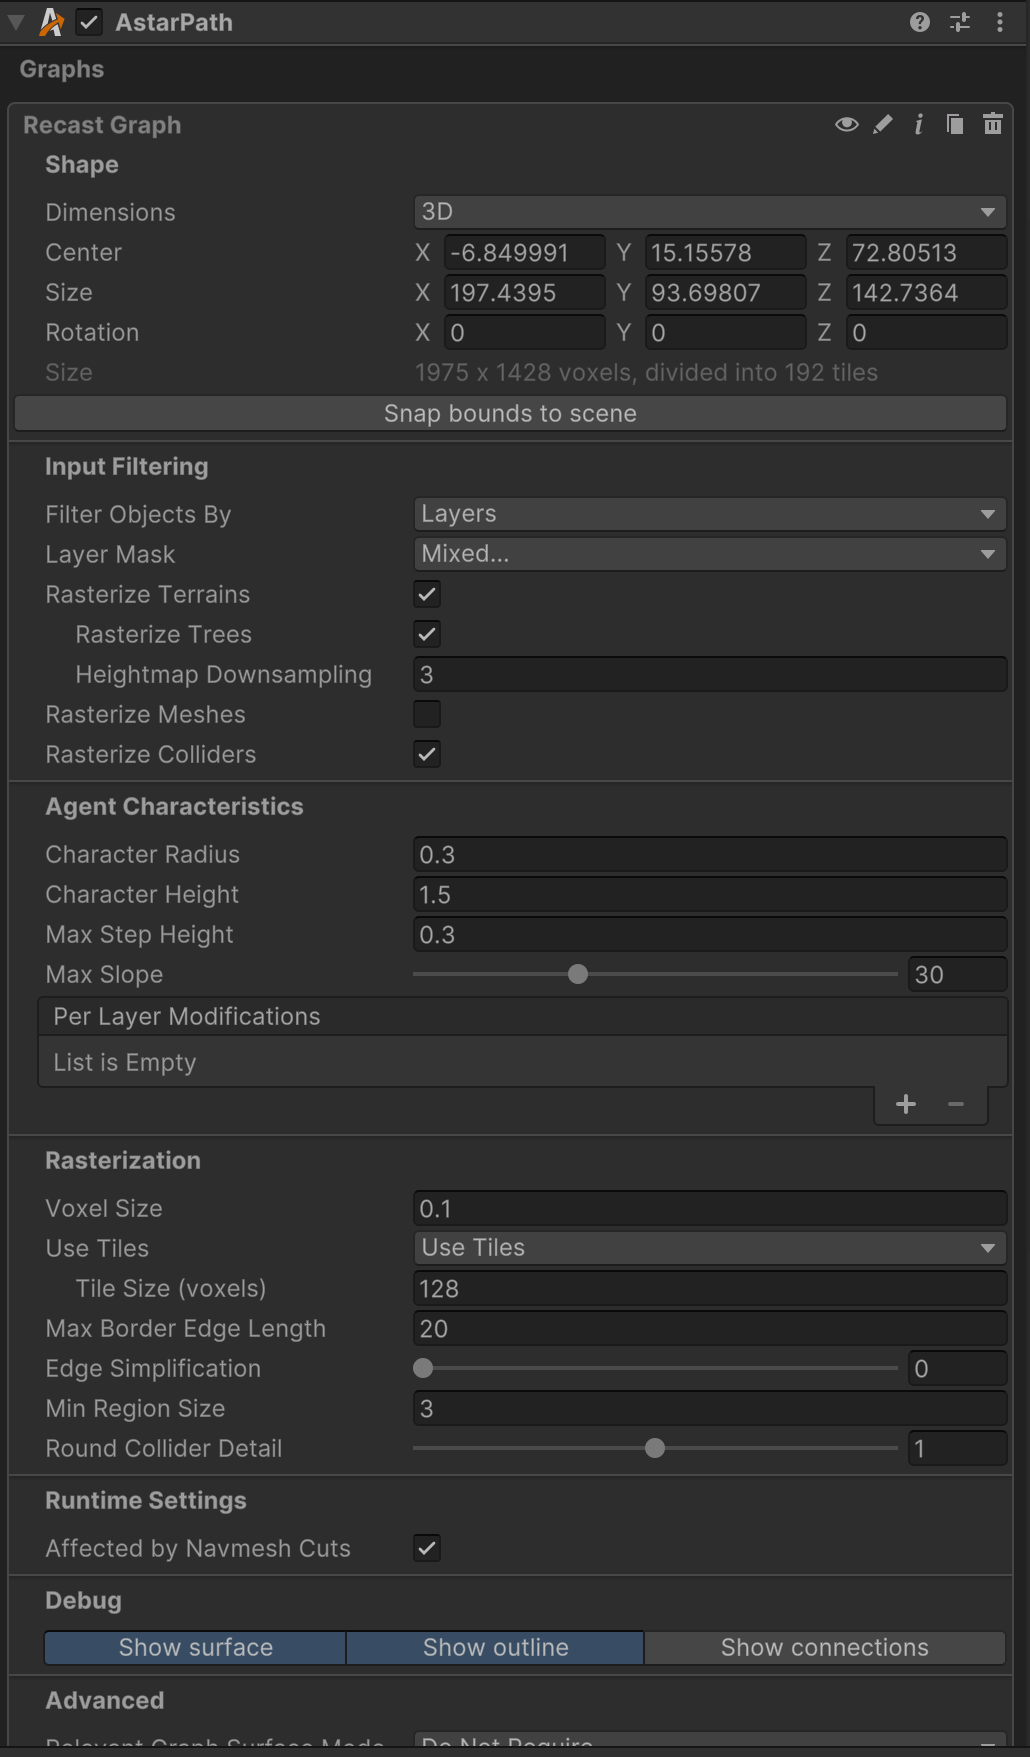Uncheck Rasterize Trees option

click(x=427, y=634)
